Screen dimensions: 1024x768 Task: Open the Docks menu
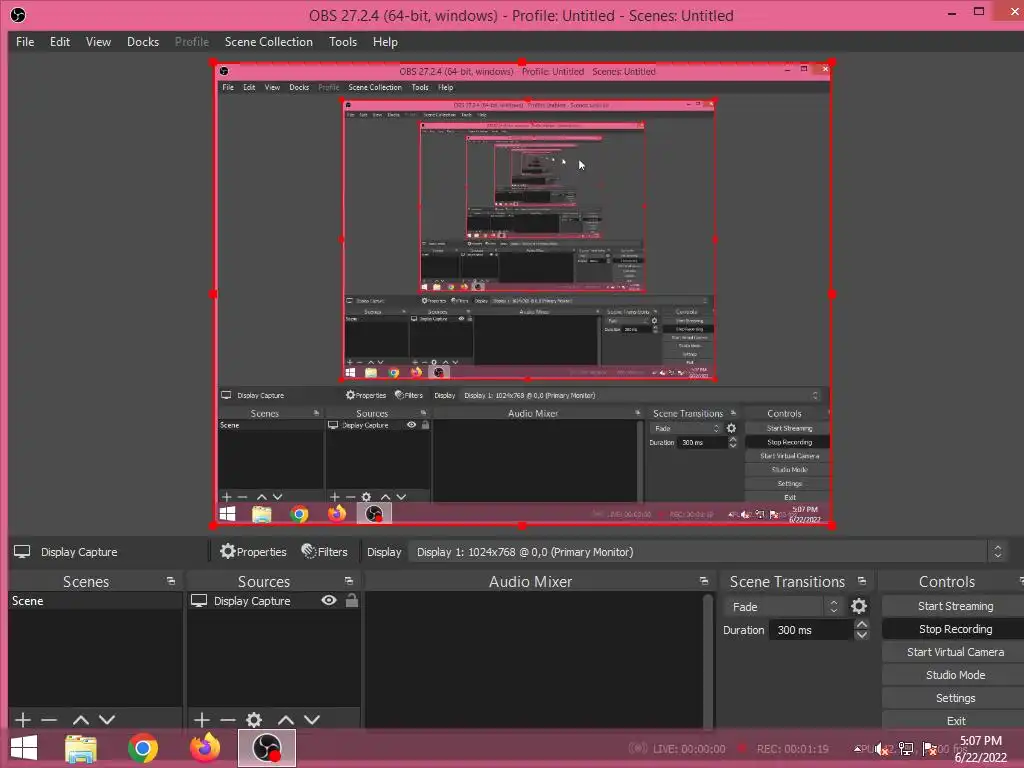pyautogui.click(x=142, y=42)
